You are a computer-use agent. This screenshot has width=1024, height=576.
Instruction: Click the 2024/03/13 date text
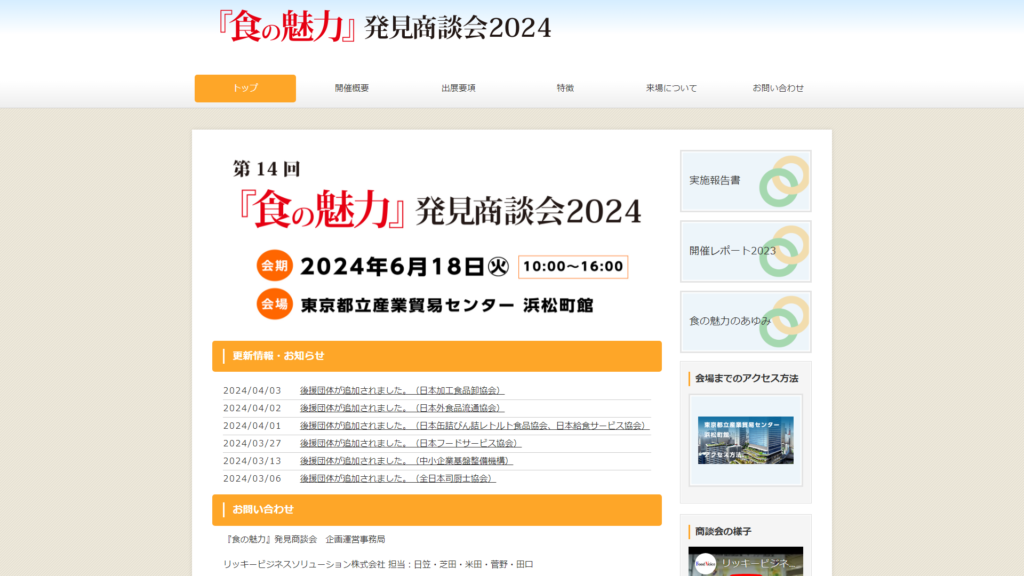click(x=252, y=461)
